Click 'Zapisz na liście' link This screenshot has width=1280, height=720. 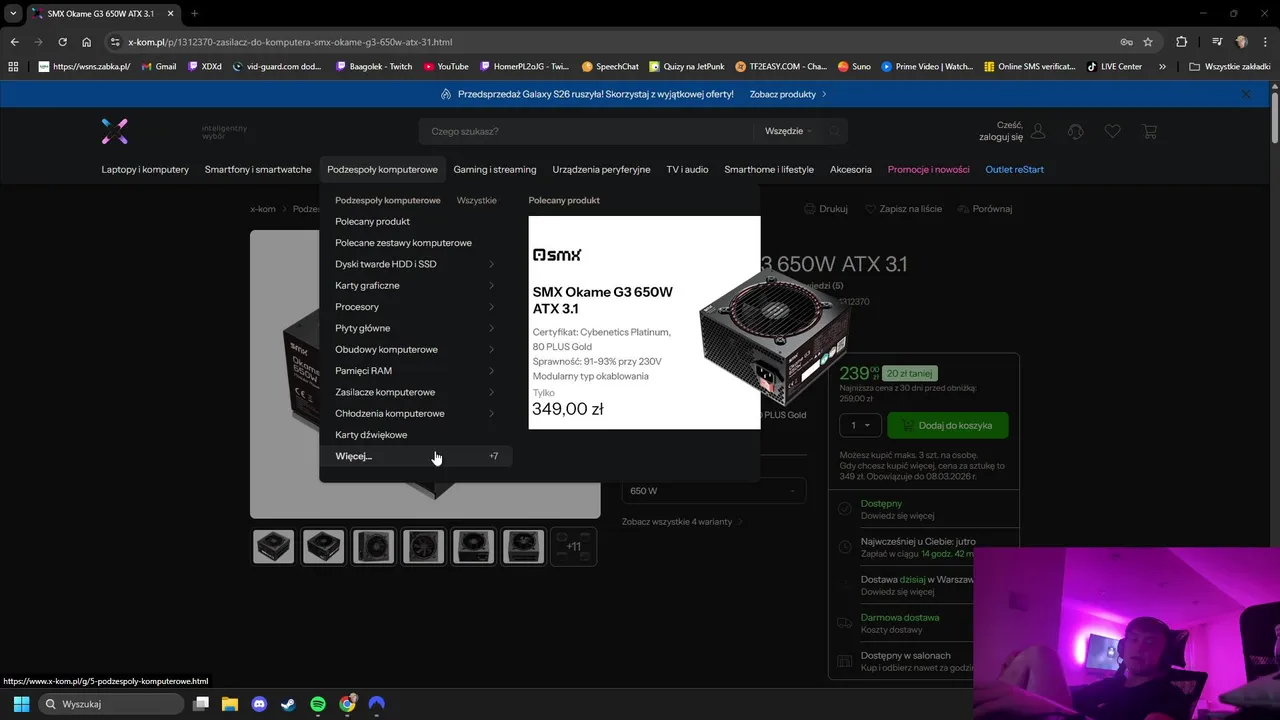(x=903, y=209)
